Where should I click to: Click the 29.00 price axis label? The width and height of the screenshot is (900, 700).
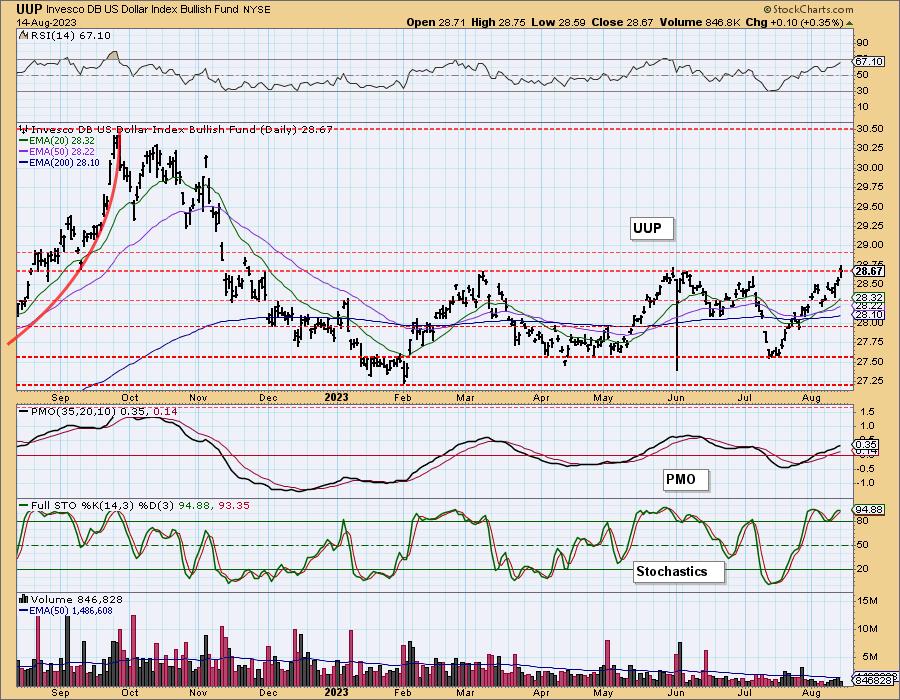(869, 245)
